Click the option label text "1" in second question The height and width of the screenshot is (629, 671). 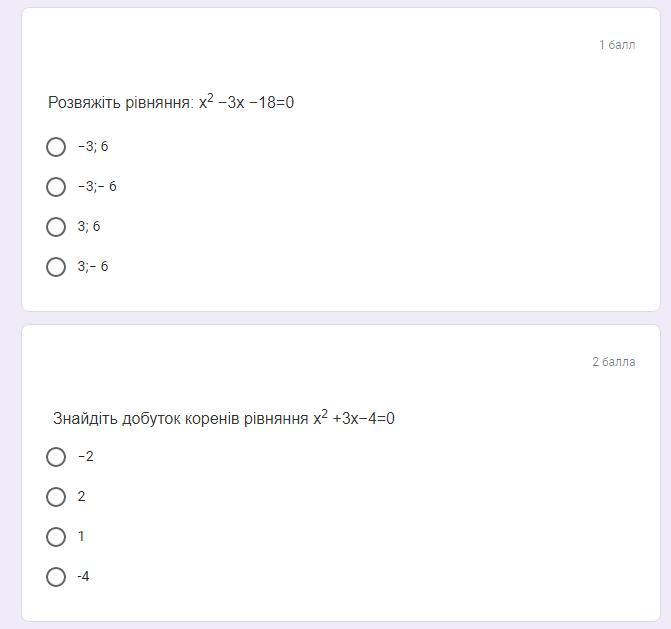click(81, 536)
